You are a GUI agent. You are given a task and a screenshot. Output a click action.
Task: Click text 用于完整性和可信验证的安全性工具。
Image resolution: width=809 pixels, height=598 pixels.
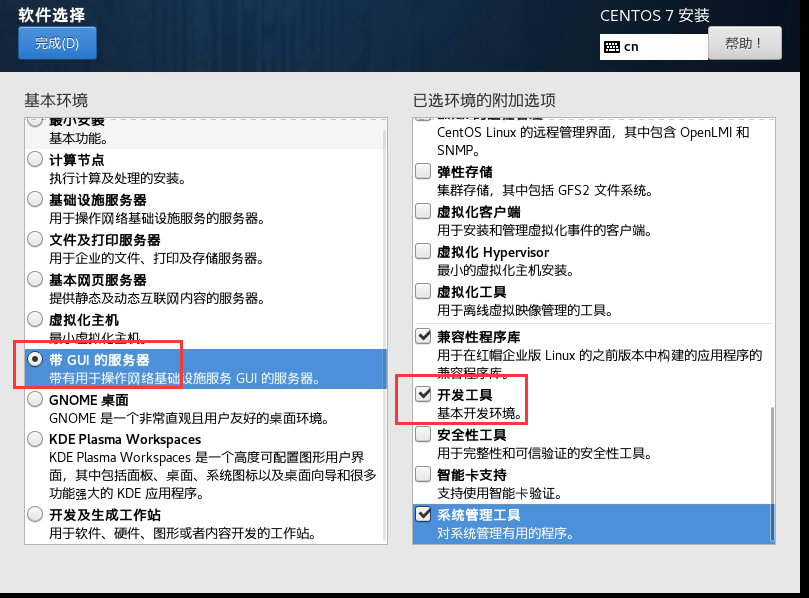tap(545, 454)
